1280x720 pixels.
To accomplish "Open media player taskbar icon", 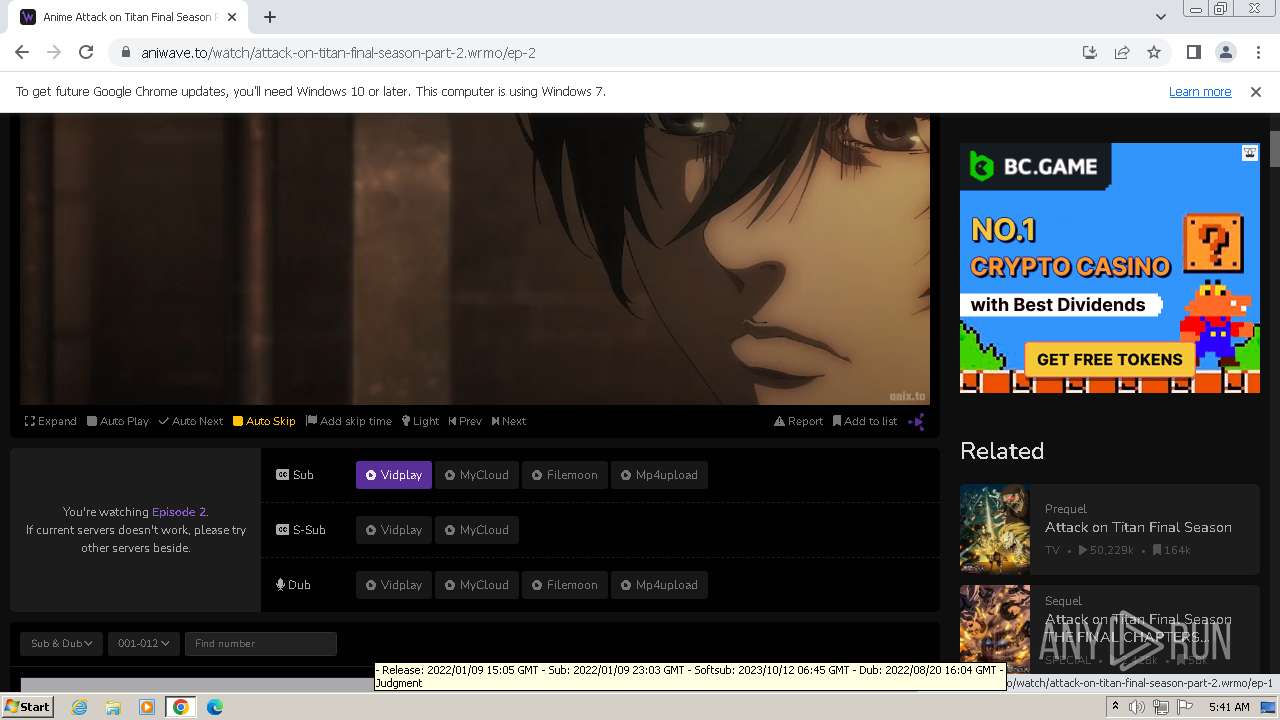I will pos(147,707).
